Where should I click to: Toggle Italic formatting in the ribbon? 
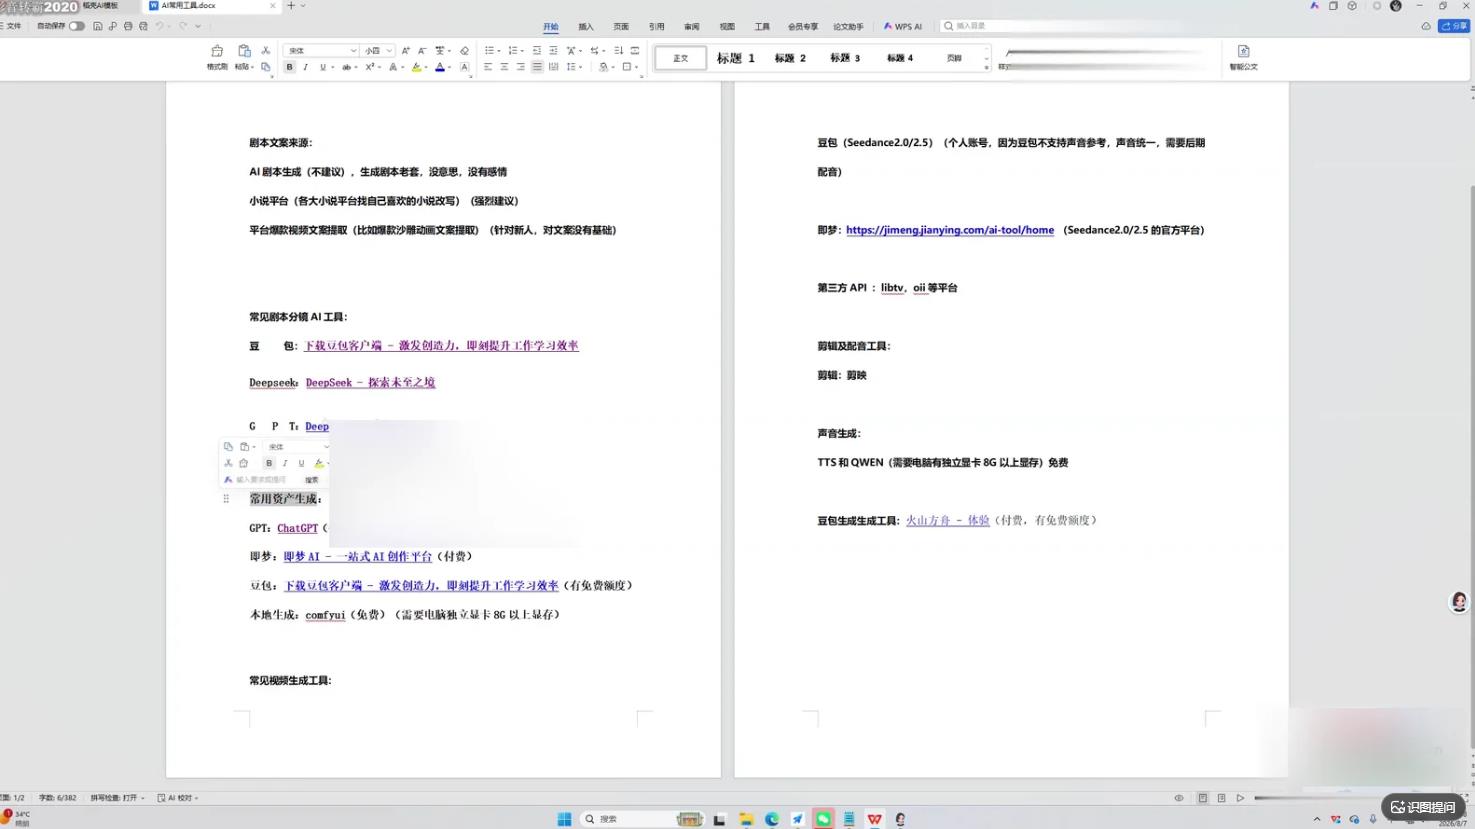tap(306, 67)
